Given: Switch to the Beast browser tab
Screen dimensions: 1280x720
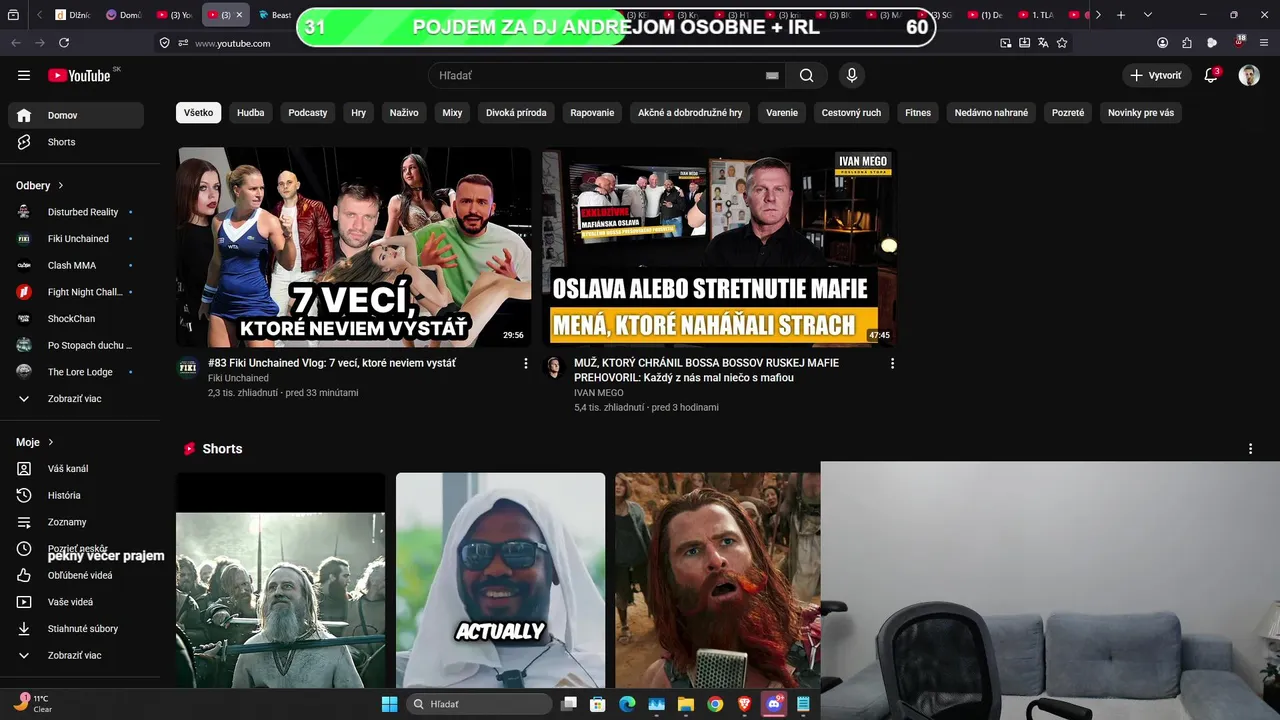Looking at the screenshot, I should 275,15.
